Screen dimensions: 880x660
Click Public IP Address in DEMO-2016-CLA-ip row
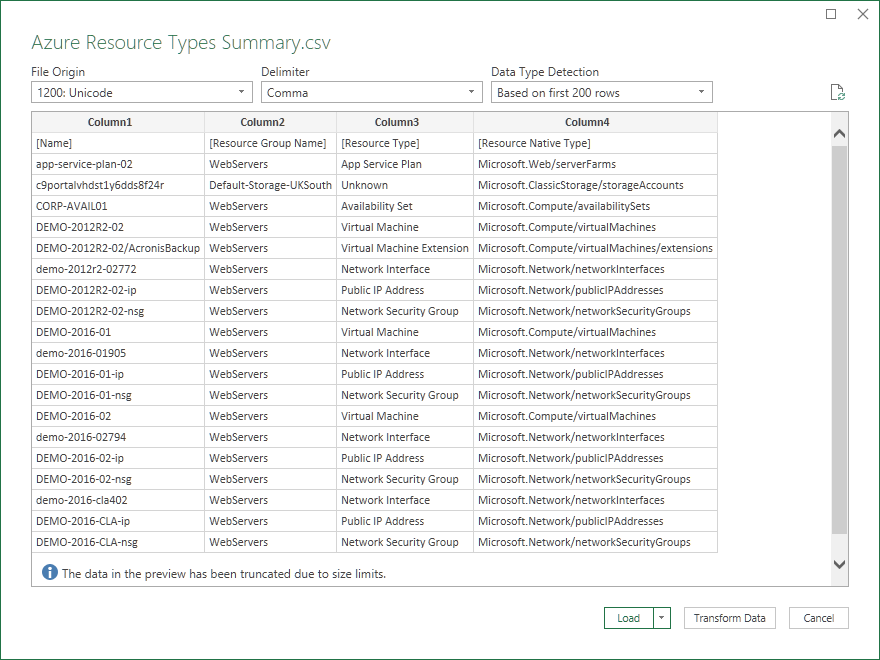pos(405,521)
